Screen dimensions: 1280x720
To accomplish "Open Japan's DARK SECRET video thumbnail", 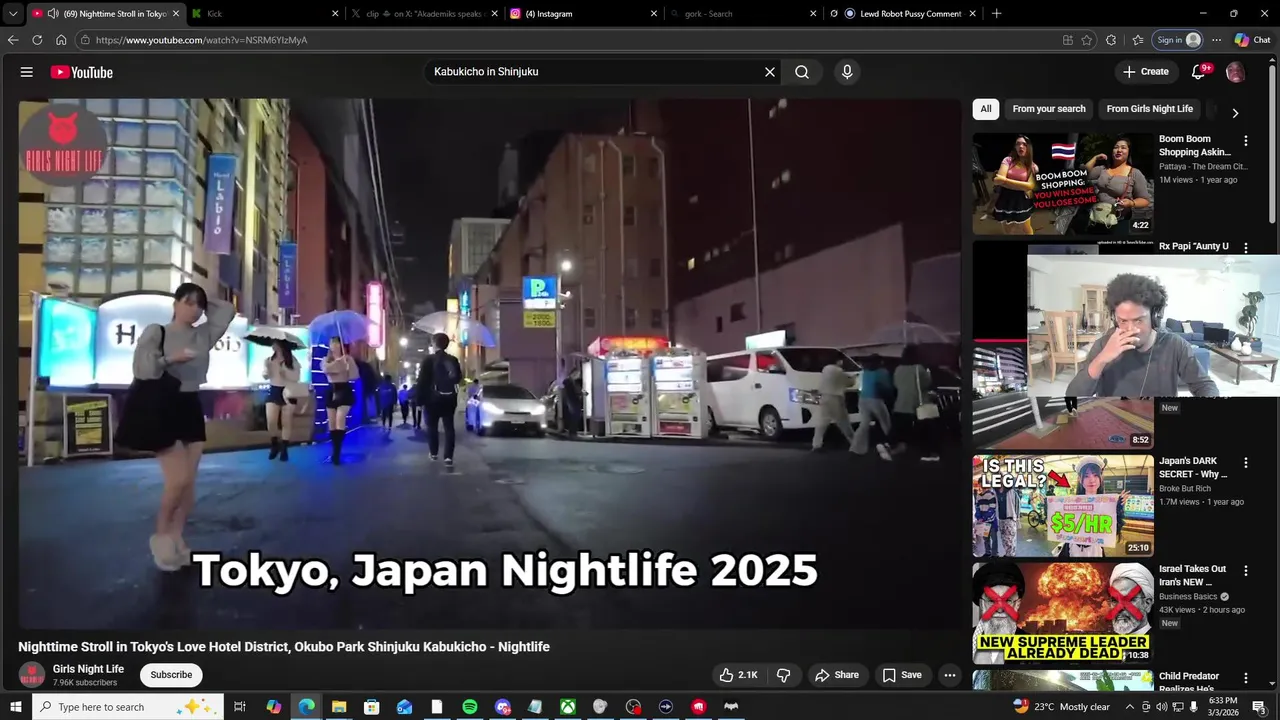I will [x=1063, y=506].
